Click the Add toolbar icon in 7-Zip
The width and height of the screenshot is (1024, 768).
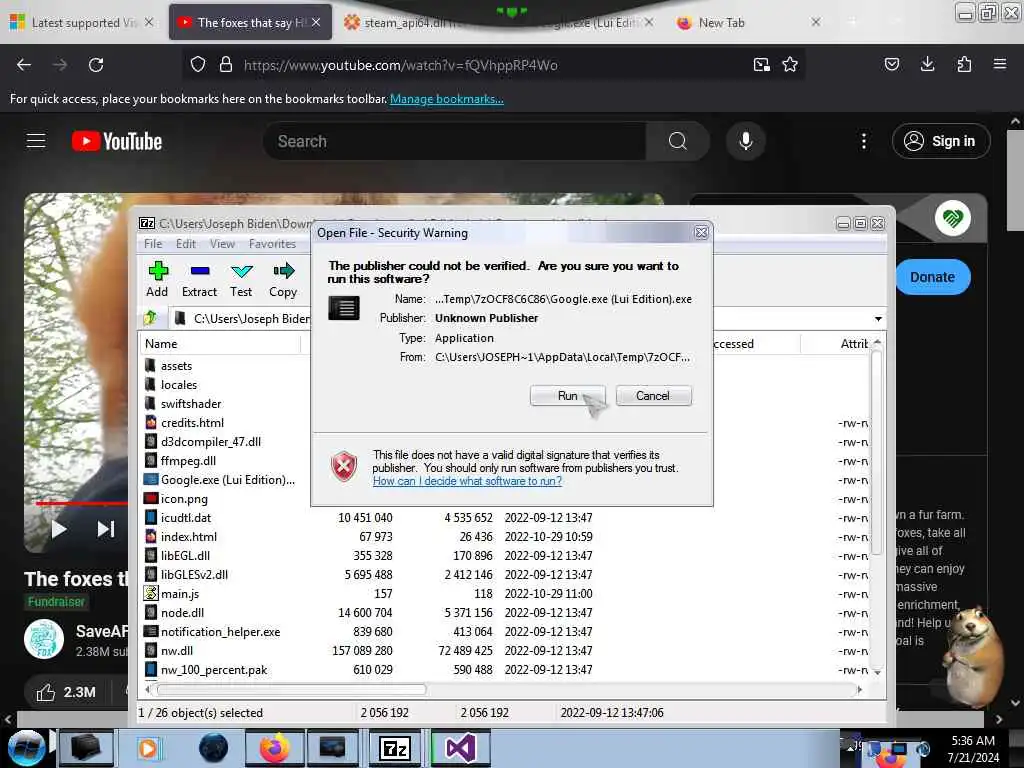tap(157, 280)
